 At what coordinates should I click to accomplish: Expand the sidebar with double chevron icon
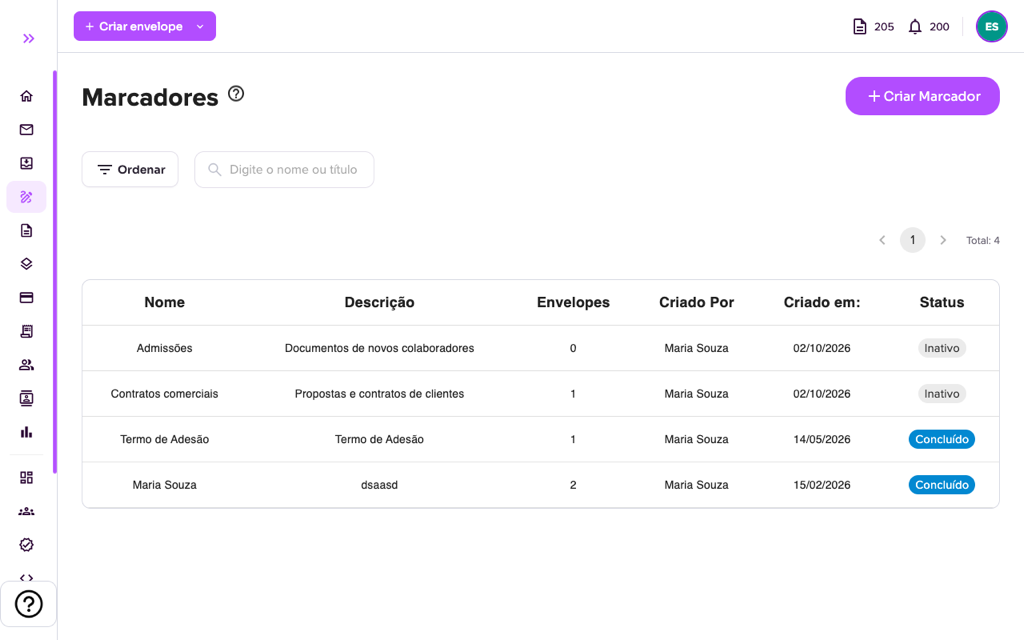click(28, 39)
